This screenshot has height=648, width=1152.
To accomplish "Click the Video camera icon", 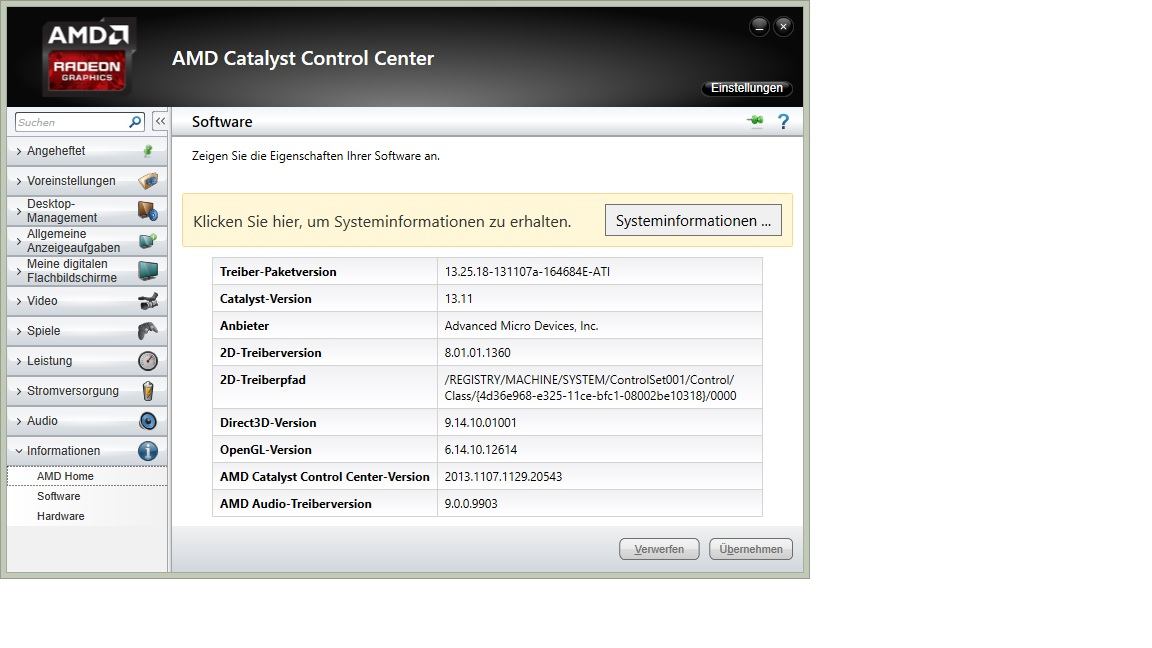I will 148,300.
